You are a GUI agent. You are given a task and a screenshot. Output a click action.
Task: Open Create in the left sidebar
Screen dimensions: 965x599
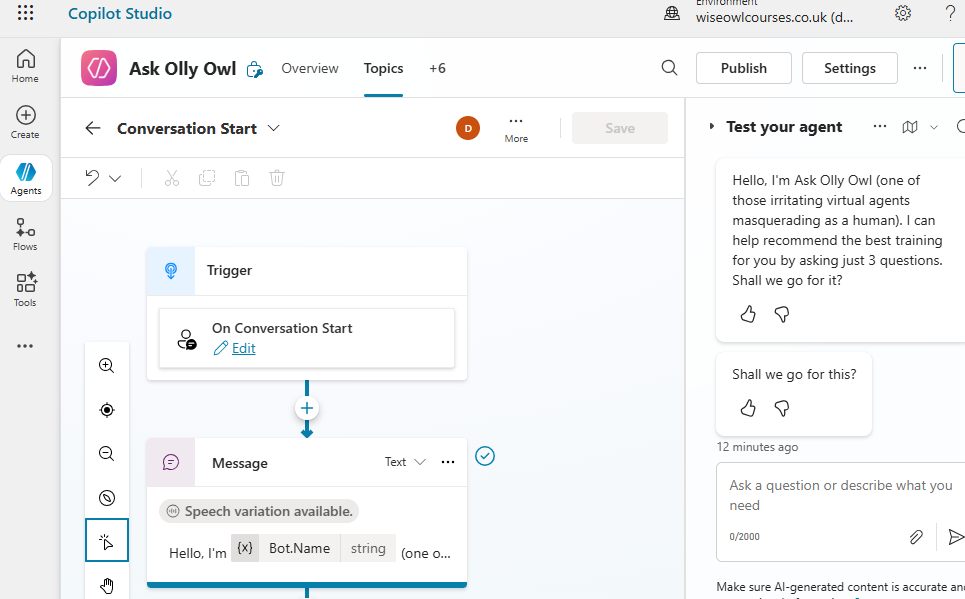[x=25, y=122]
